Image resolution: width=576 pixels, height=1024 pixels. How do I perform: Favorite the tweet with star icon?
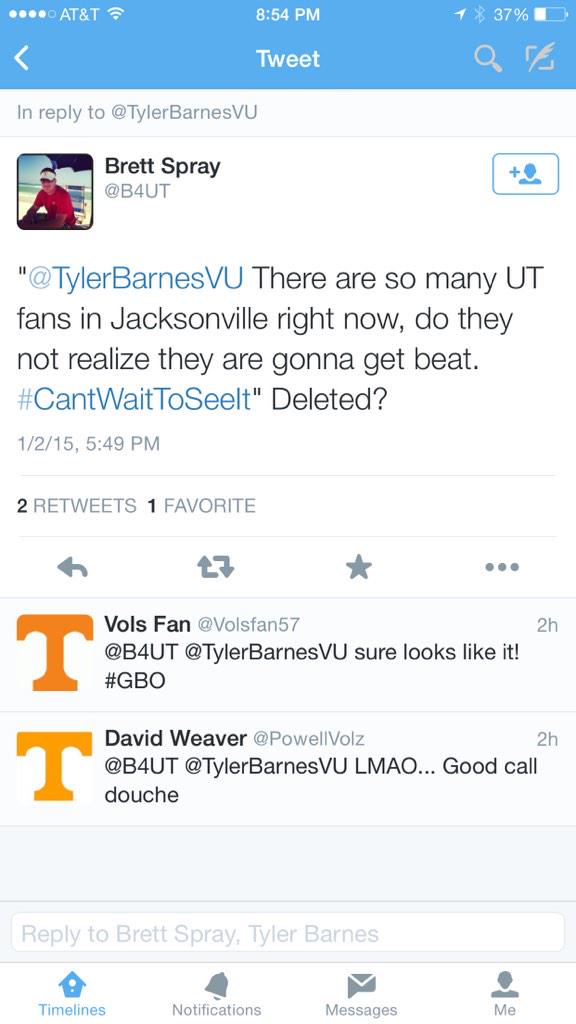[359, 568]
